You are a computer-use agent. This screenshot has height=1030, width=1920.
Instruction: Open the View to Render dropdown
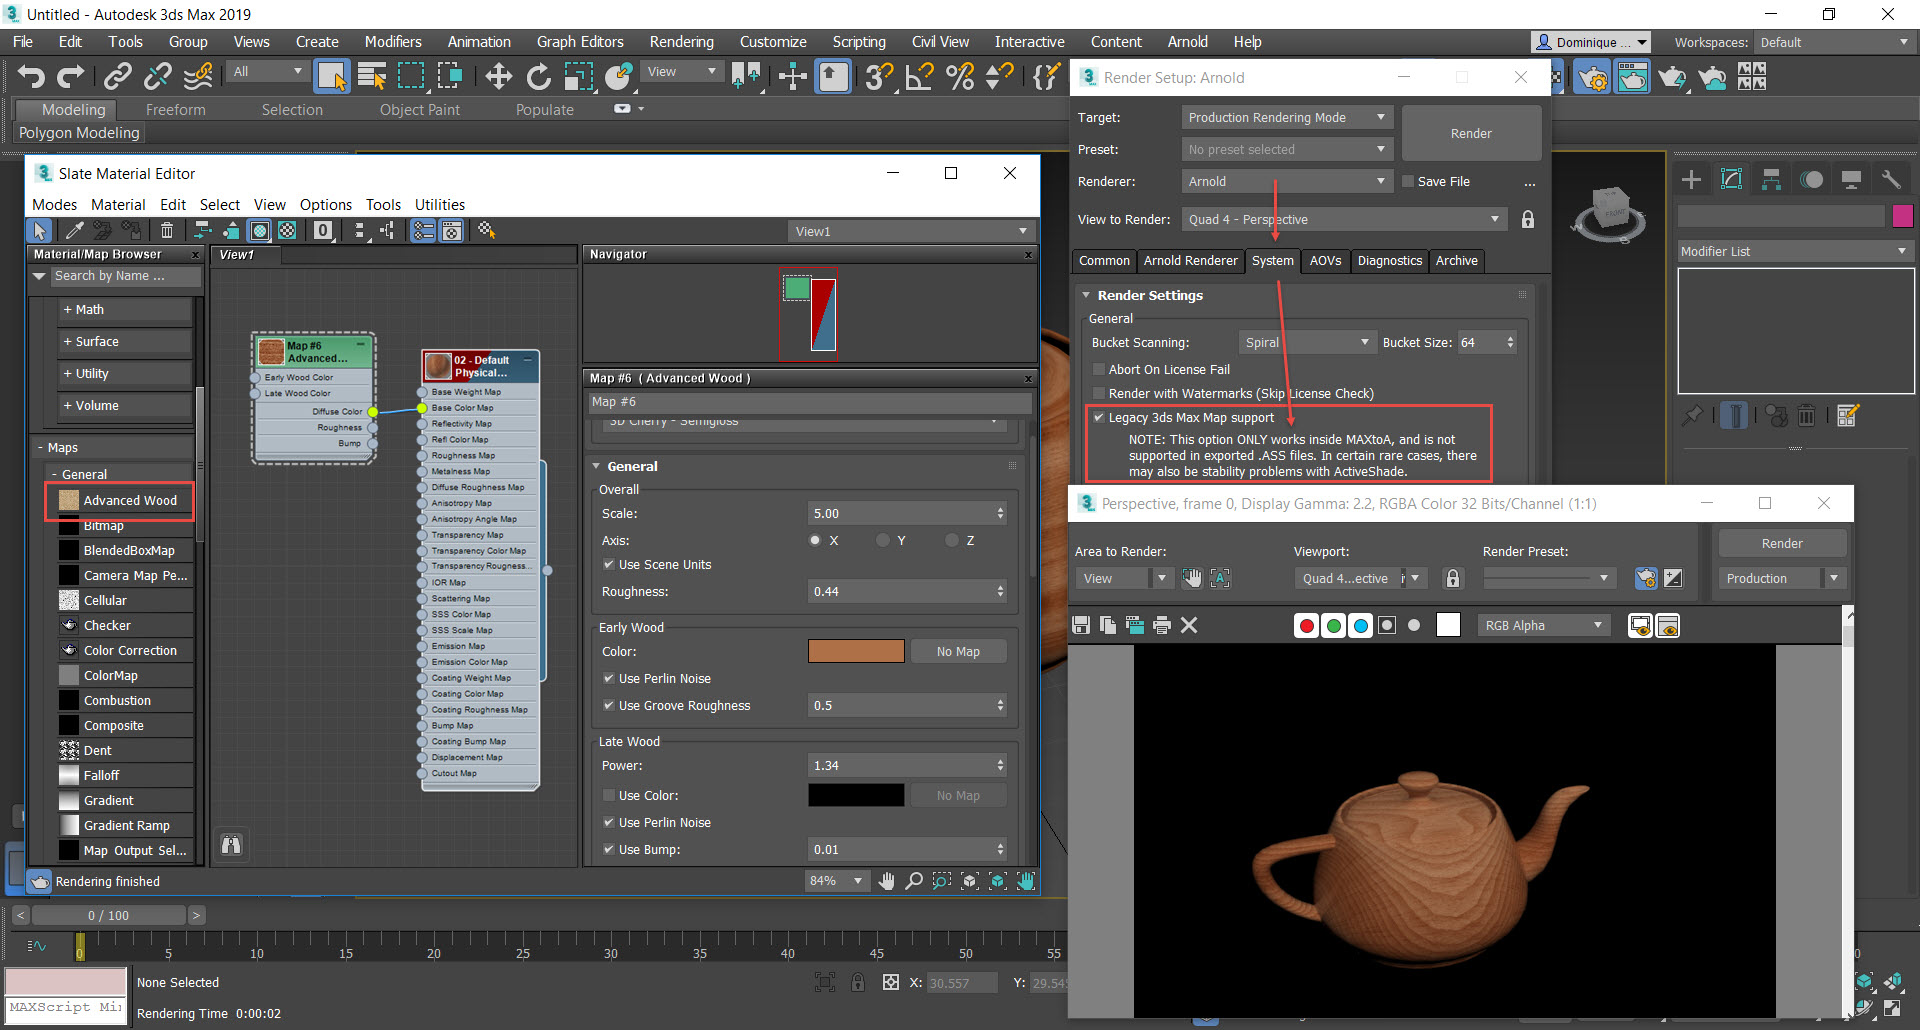click(1344, 220)
